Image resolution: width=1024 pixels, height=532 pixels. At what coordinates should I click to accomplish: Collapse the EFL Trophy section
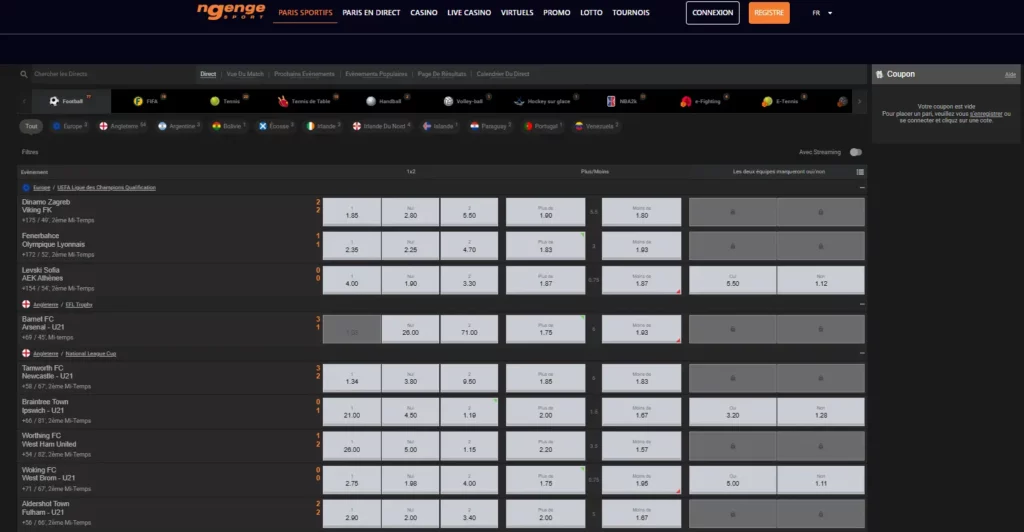click(x=862, y=304)
